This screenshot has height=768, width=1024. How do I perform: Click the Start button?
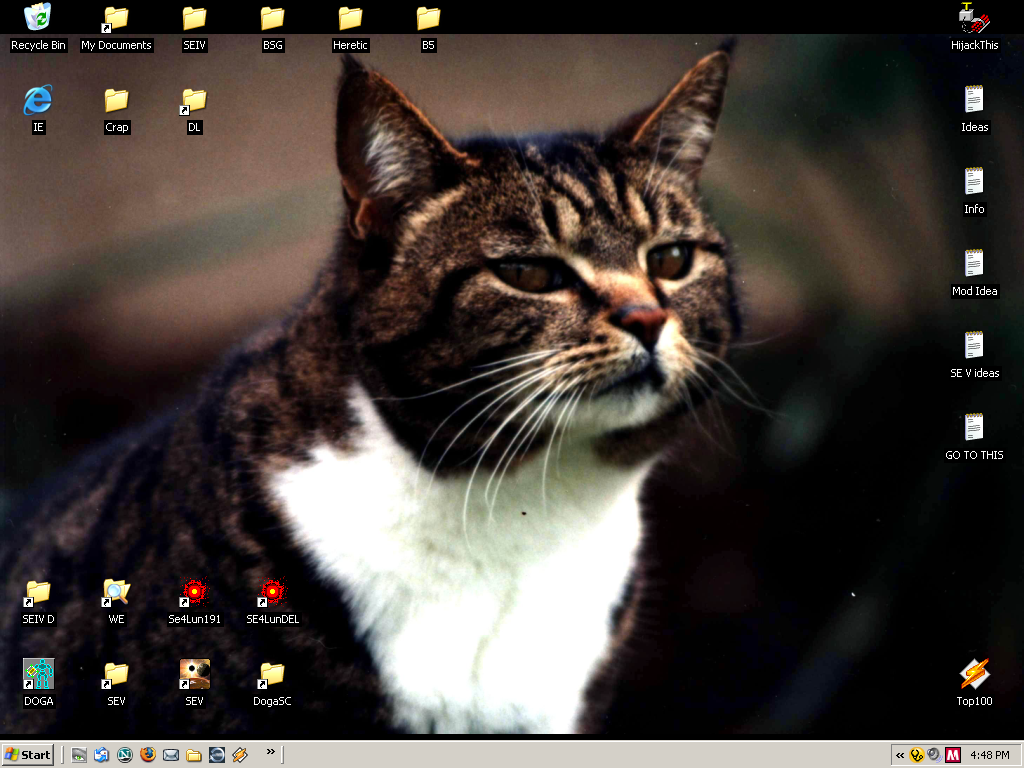coord(28,755)
